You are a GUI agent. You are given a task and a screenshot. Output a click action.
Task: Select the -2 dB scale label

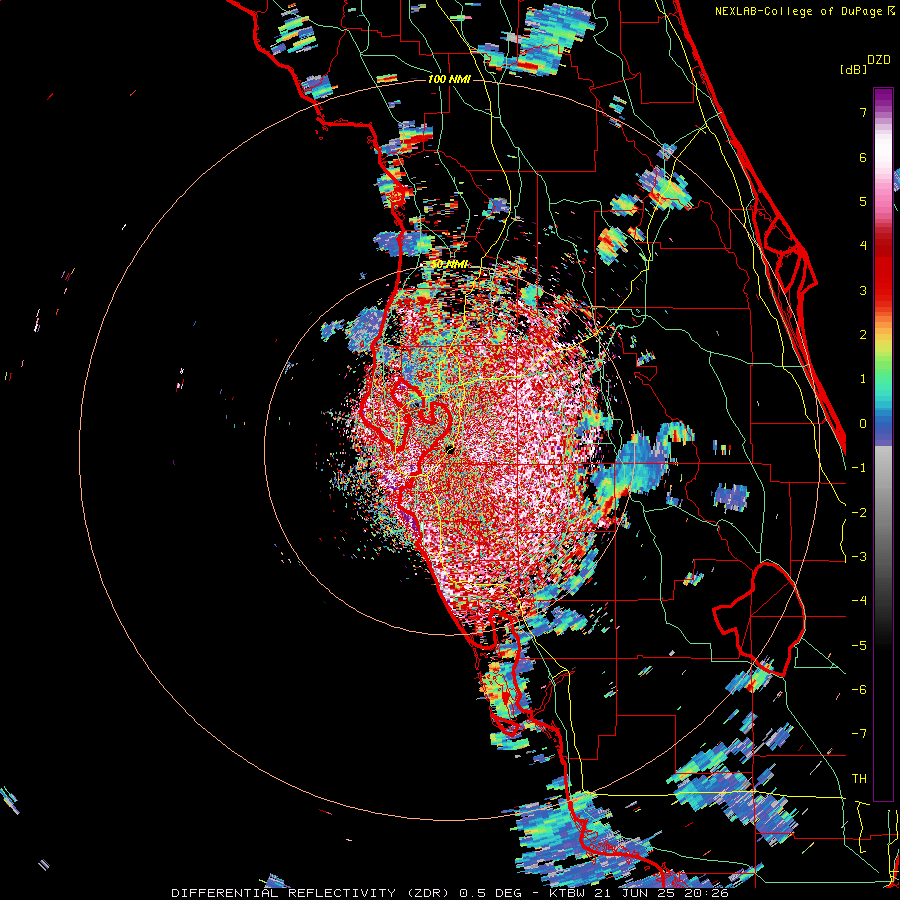click(x=859, y=513)
